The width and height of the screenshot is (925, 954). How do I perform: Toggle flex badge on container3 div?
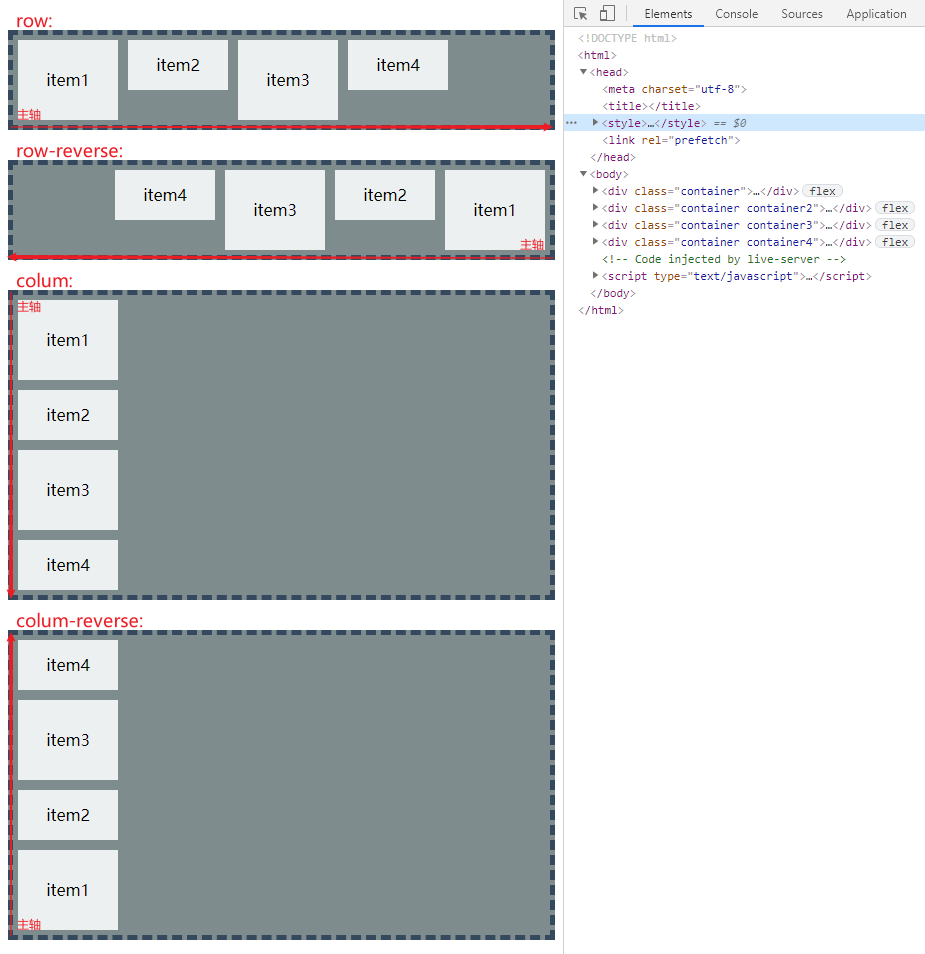(895, 225)
